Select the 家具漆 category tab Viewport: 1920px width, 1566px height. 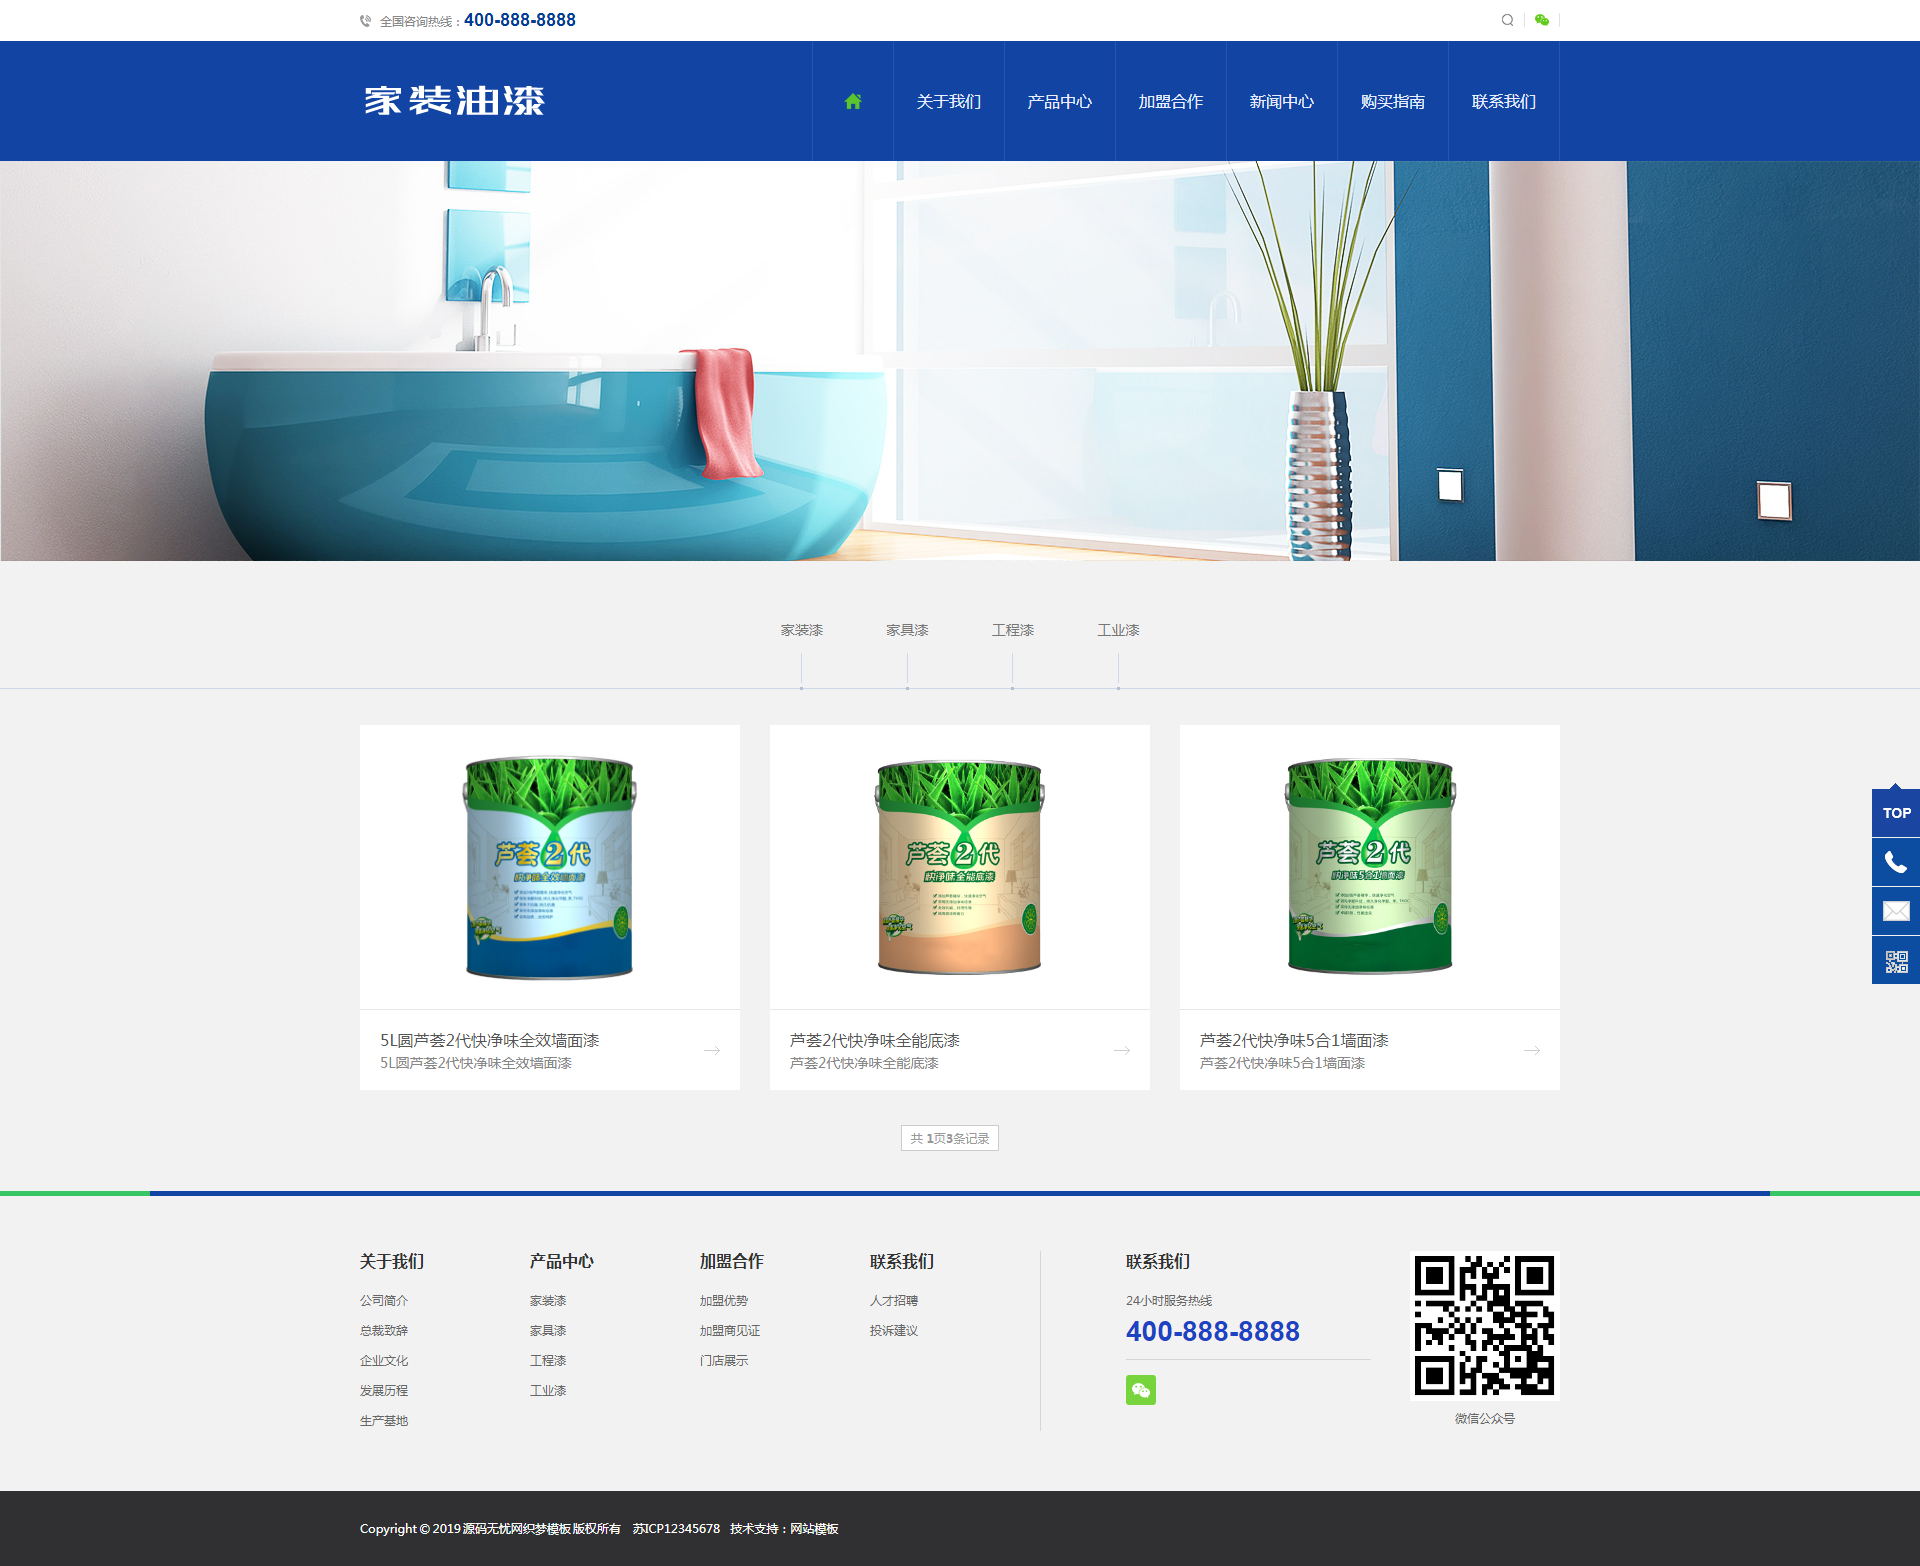pos(907,630)
